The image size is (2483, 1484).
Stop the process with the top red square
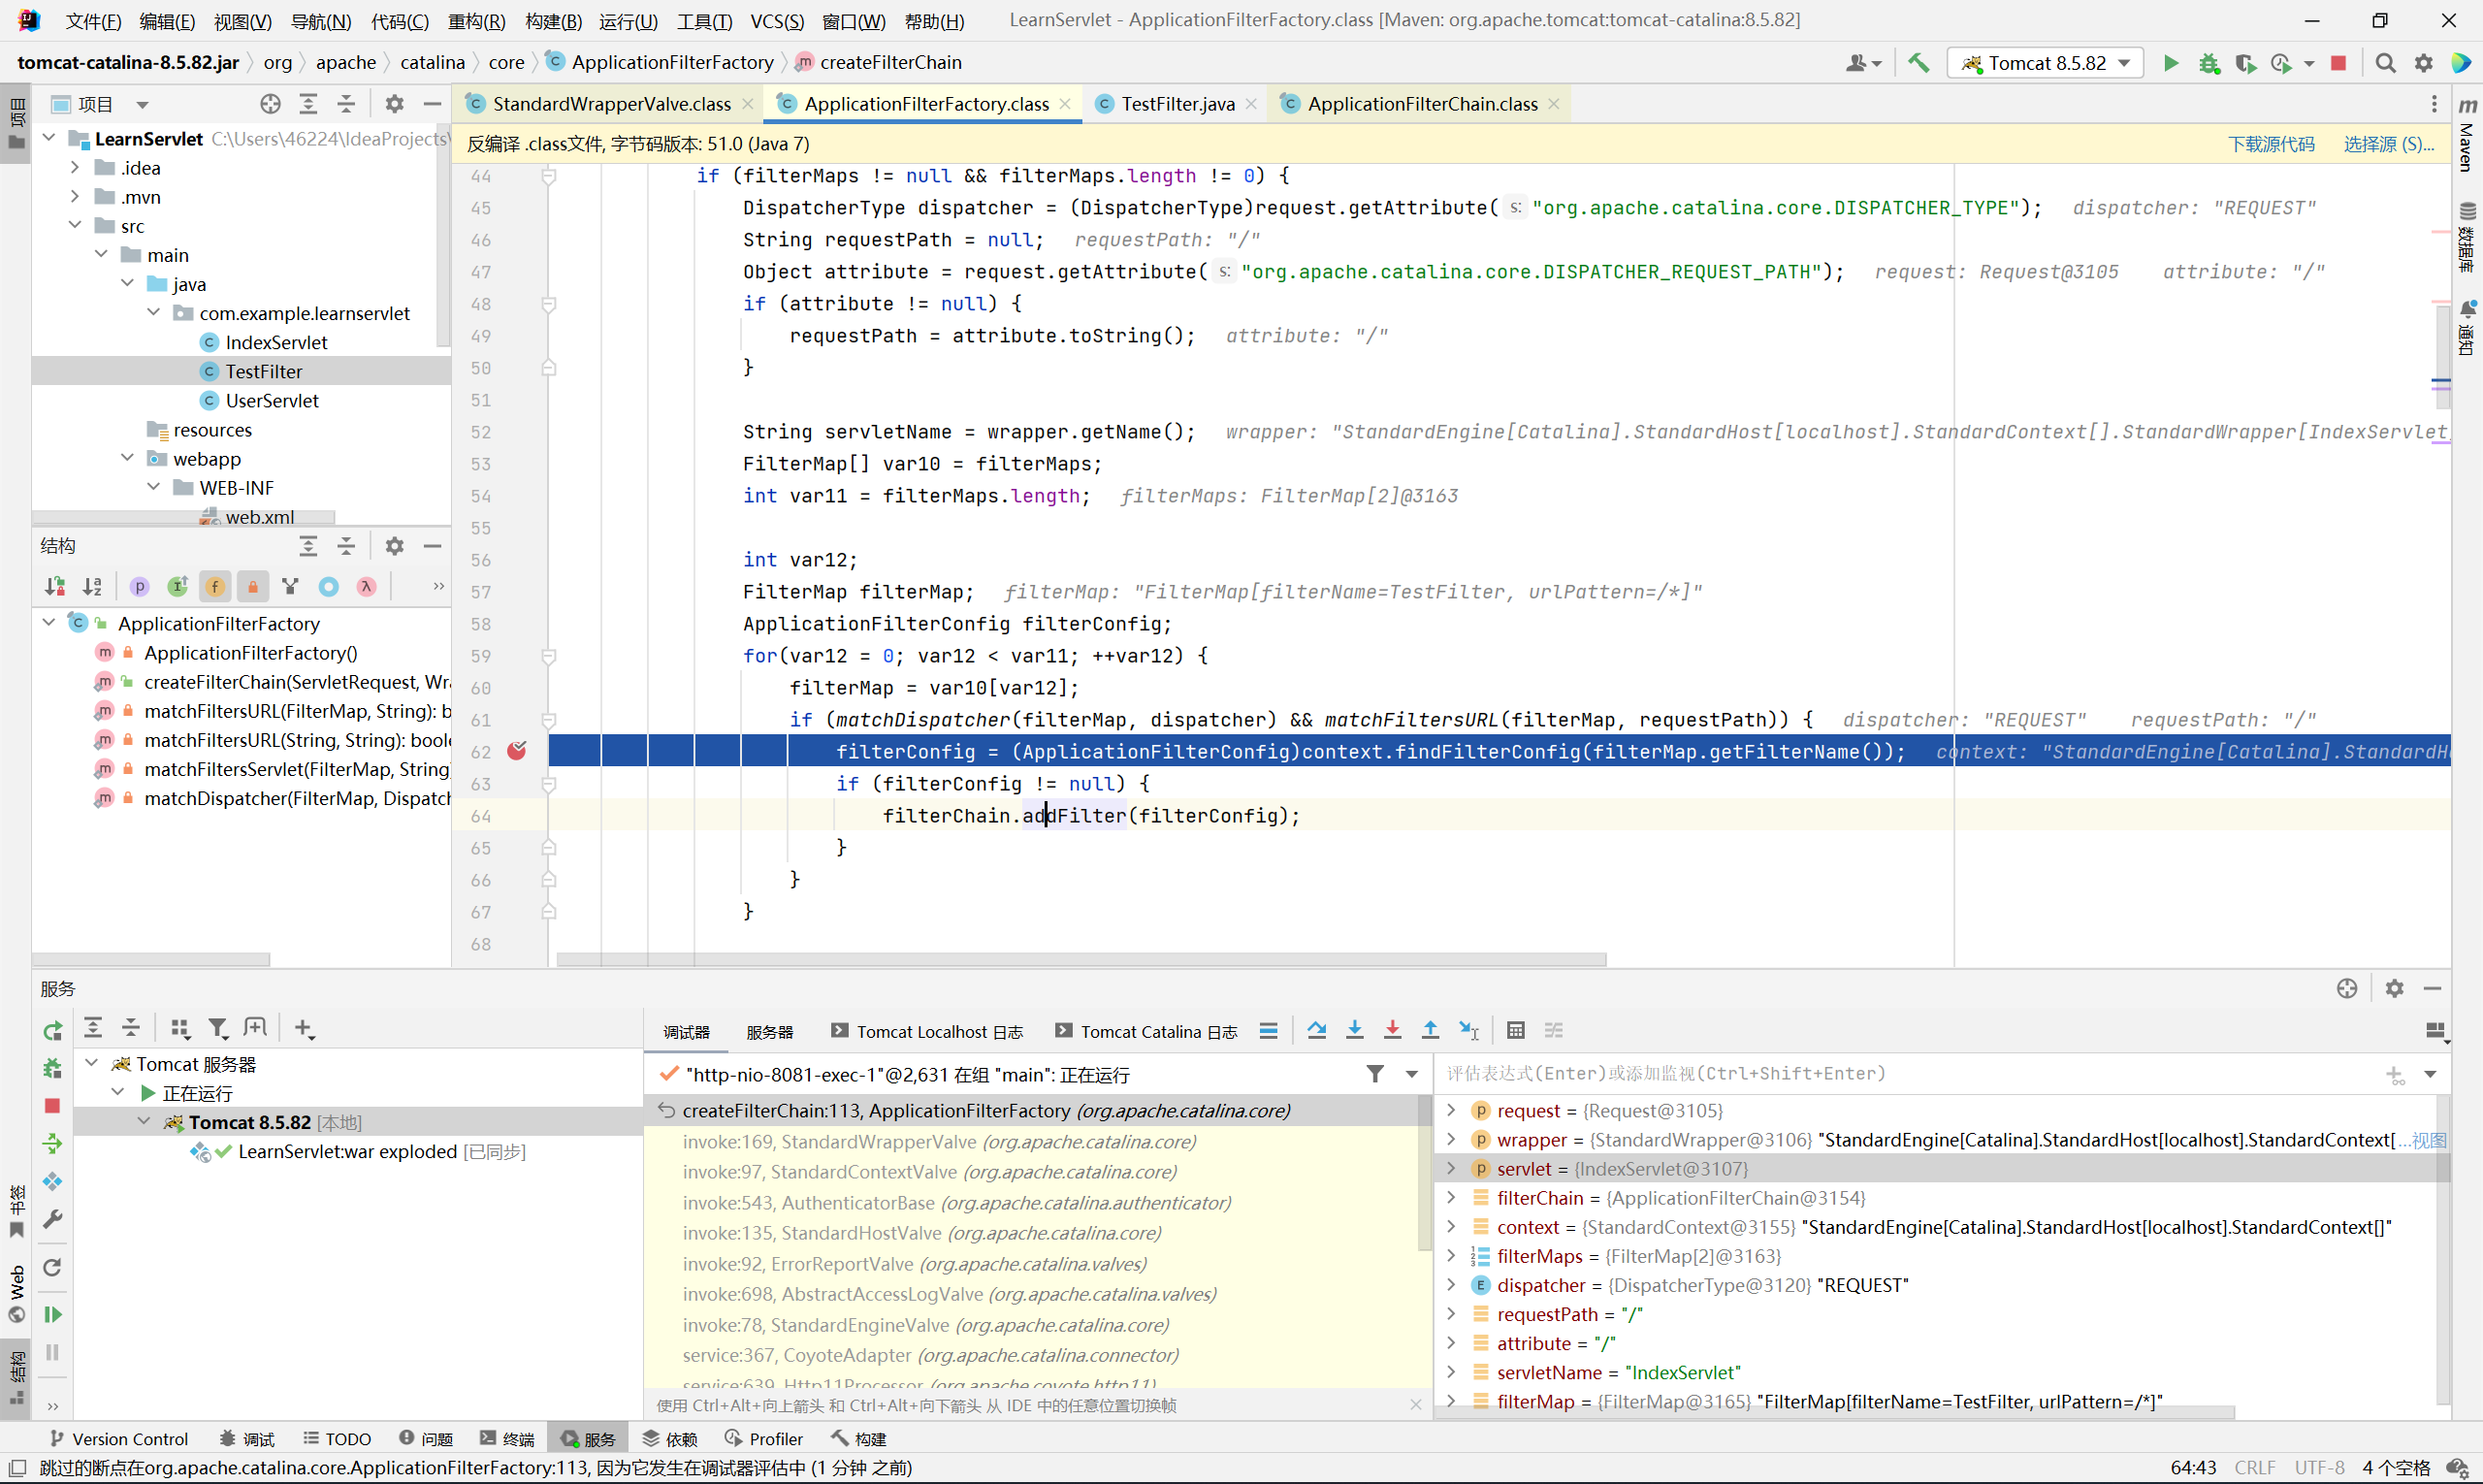click(2338, 63)
